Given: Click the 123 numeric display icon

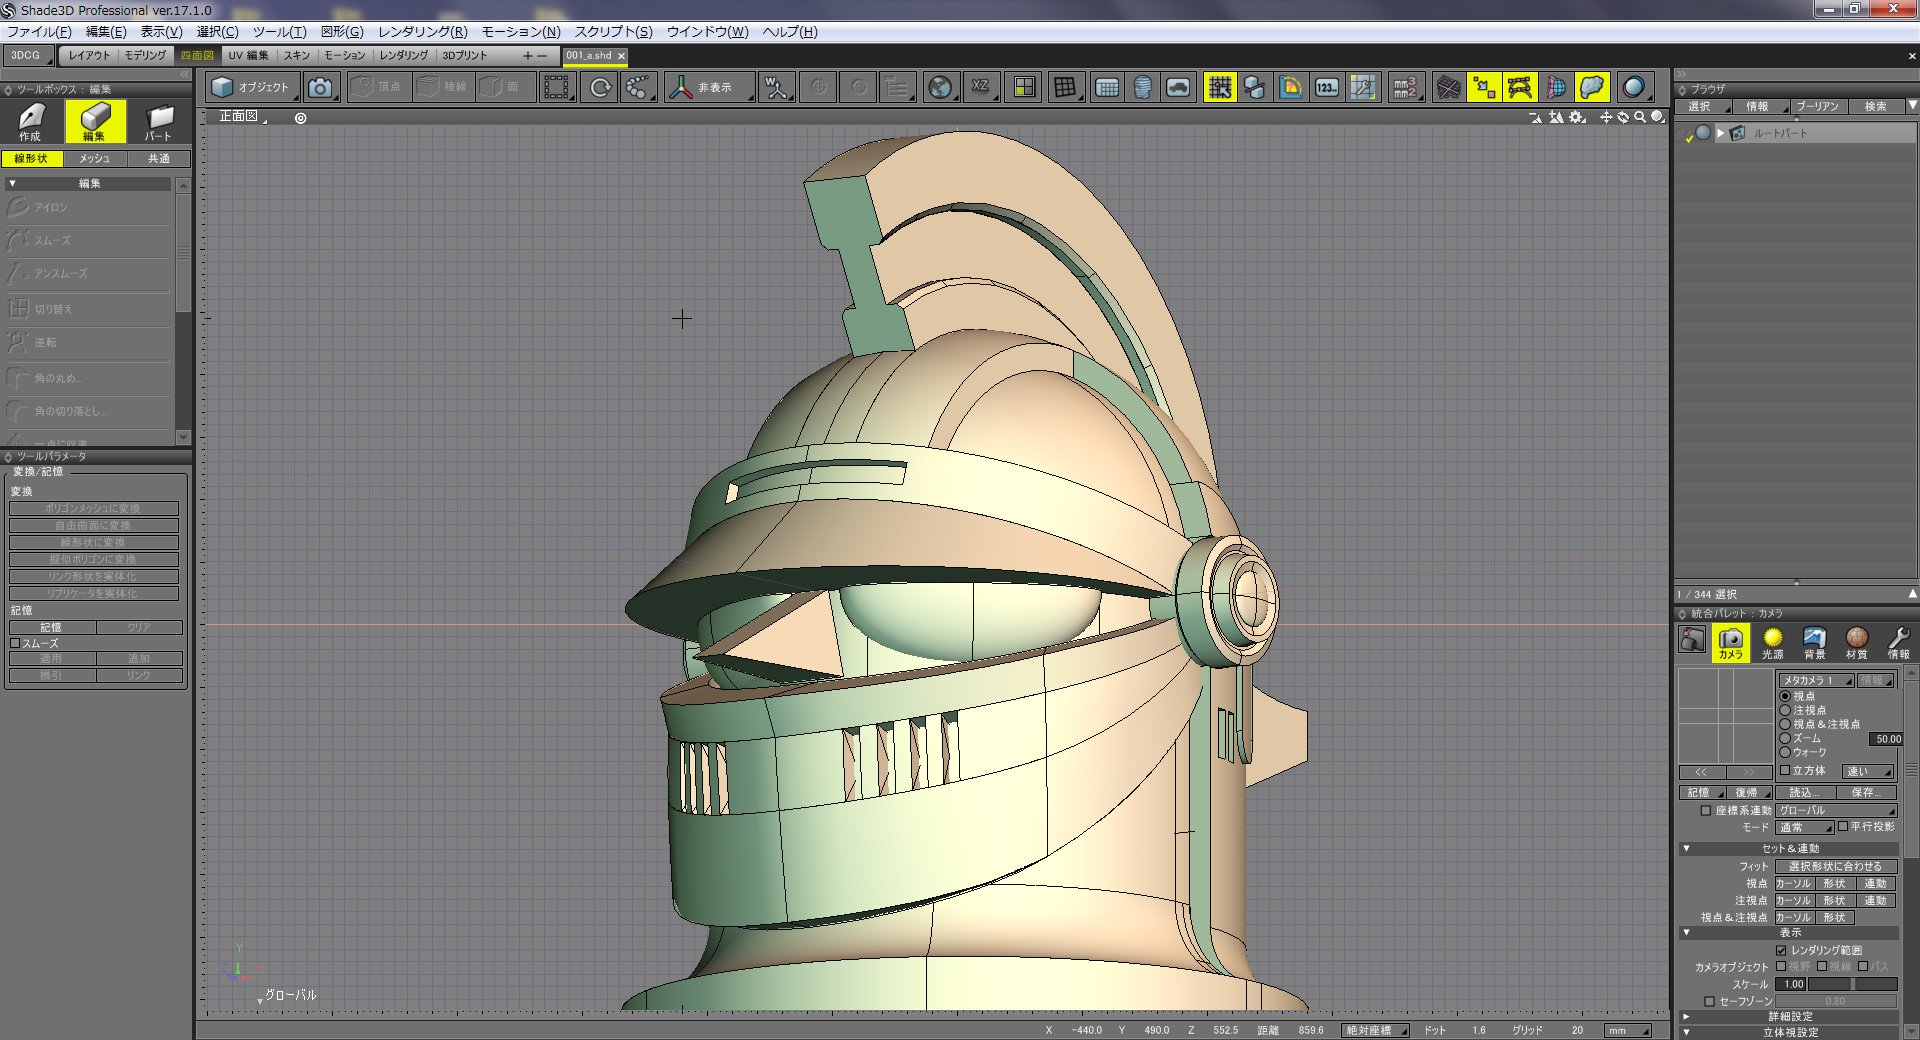Looking at the screenshot, I should click(1327, 88).
